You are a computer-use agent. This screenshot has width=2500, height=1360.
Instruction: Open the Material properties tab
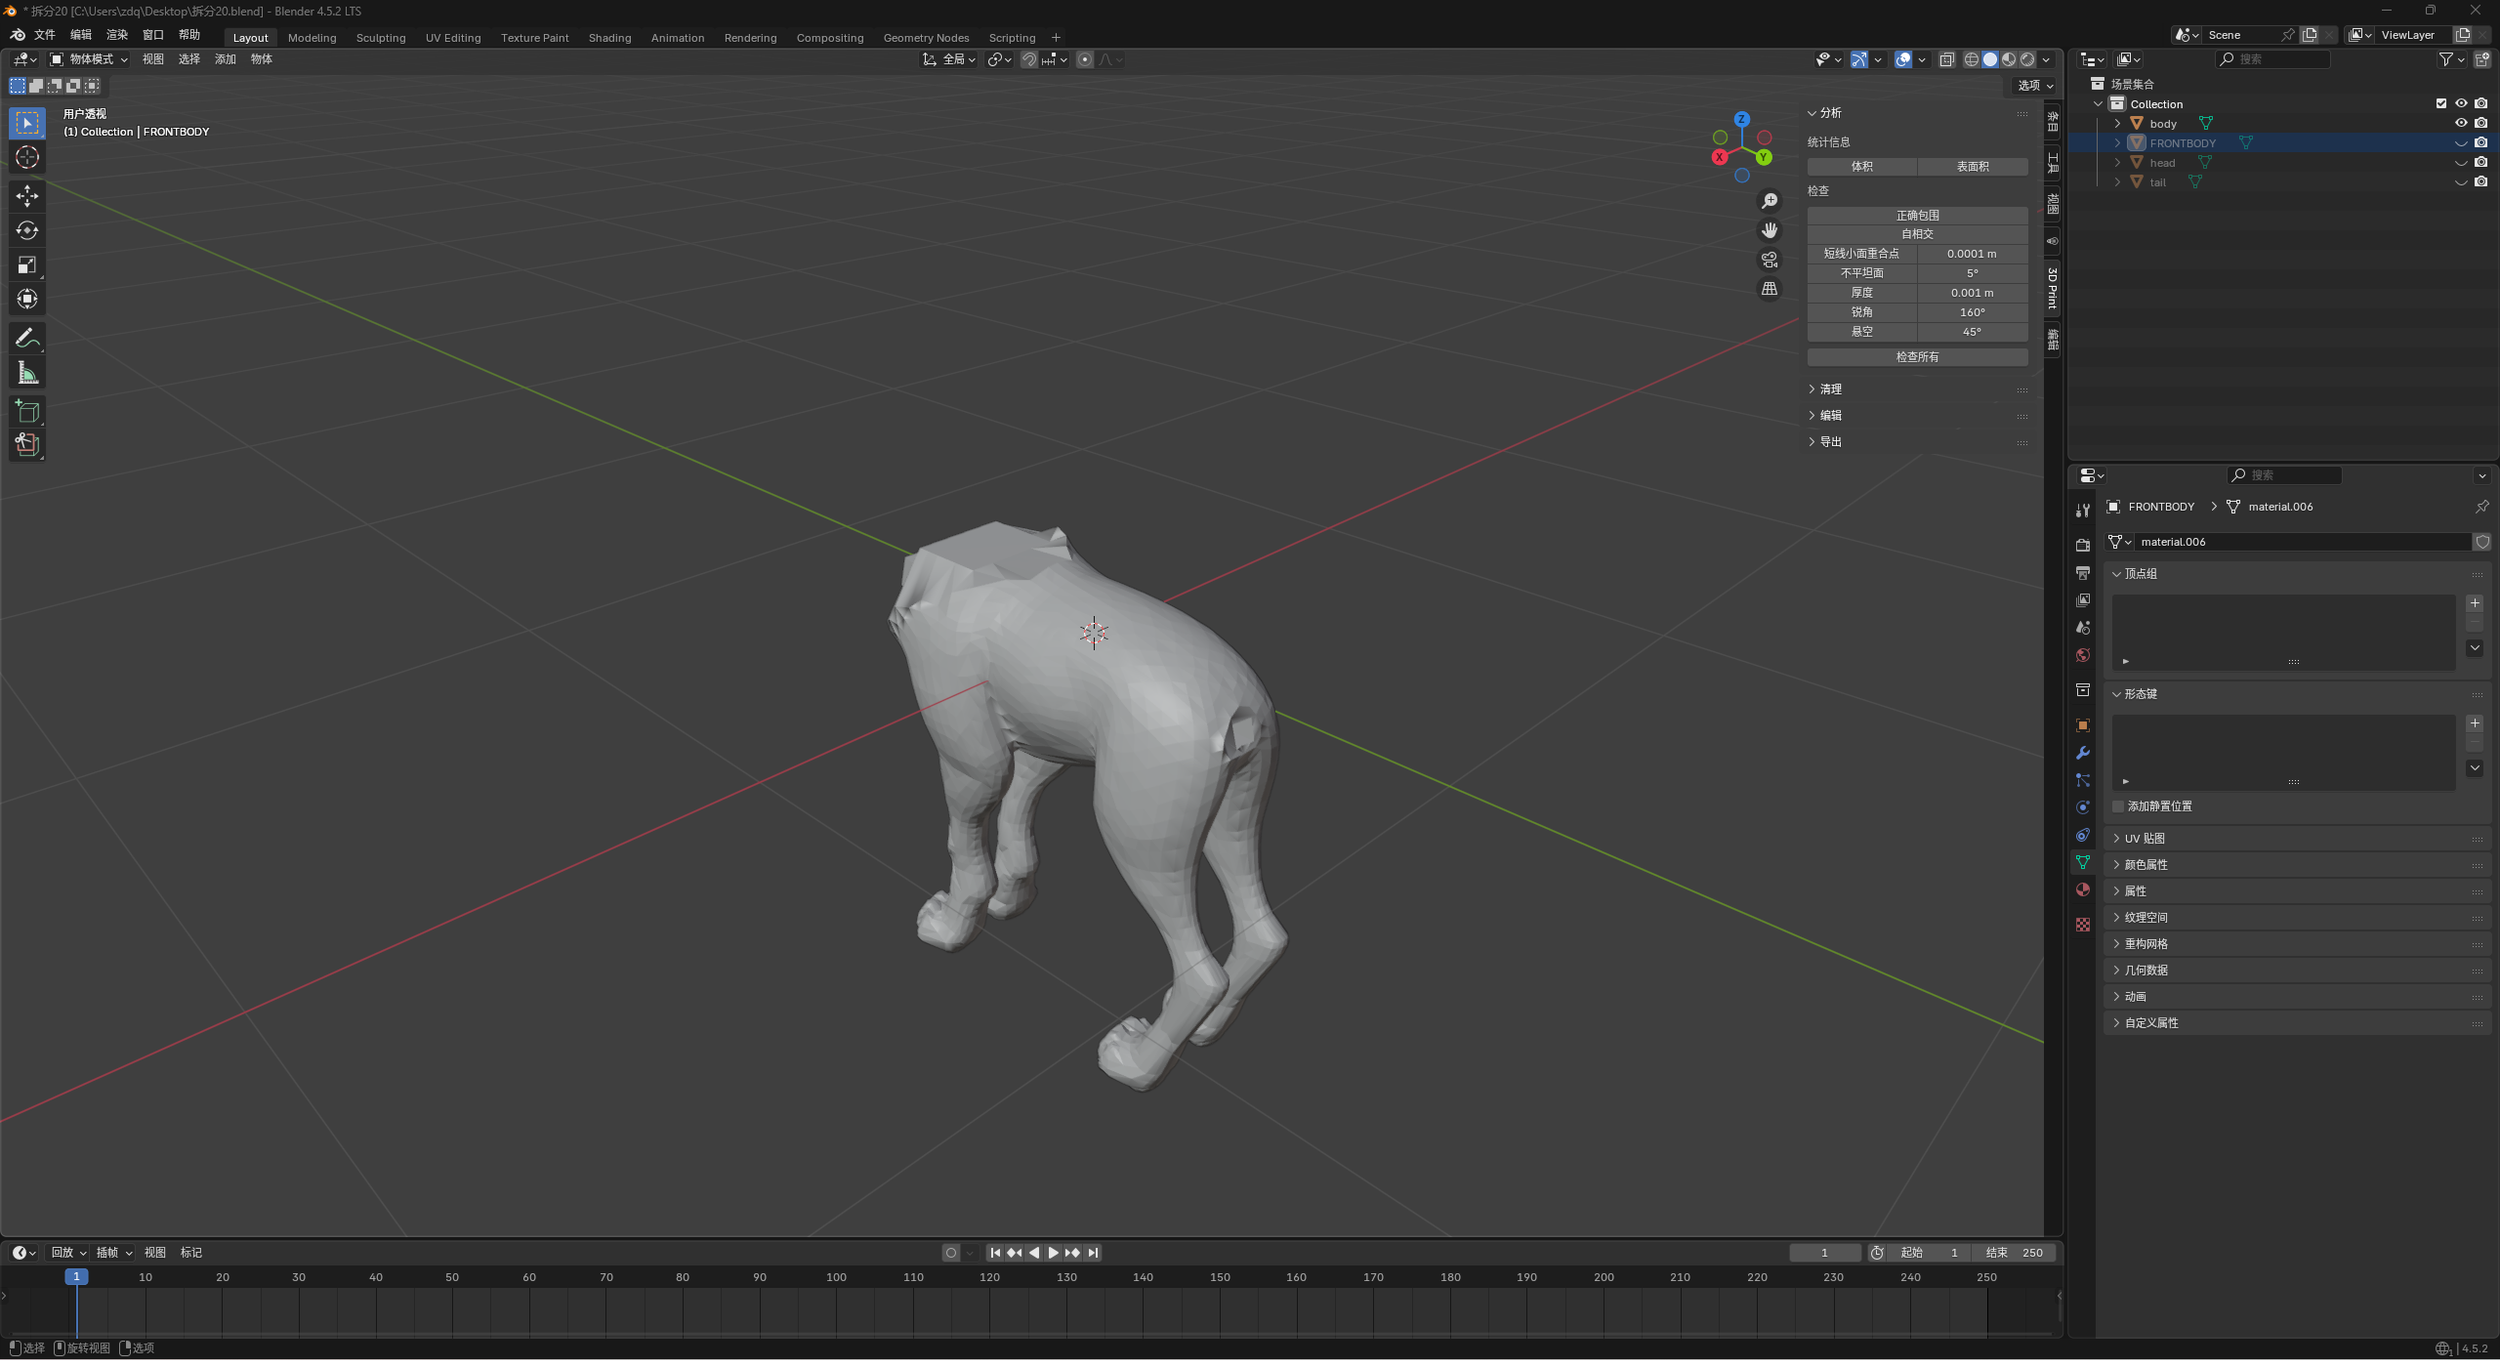pyautogui.click(x=2082, y=890)
